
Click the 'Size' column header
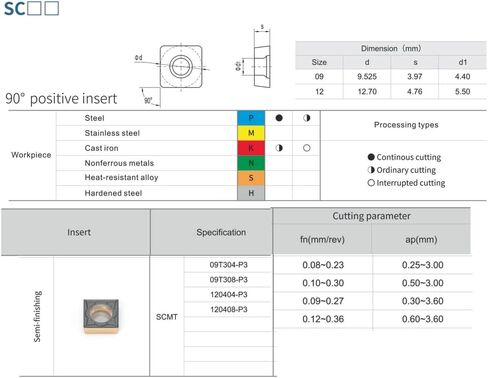[x=319, y=62]
